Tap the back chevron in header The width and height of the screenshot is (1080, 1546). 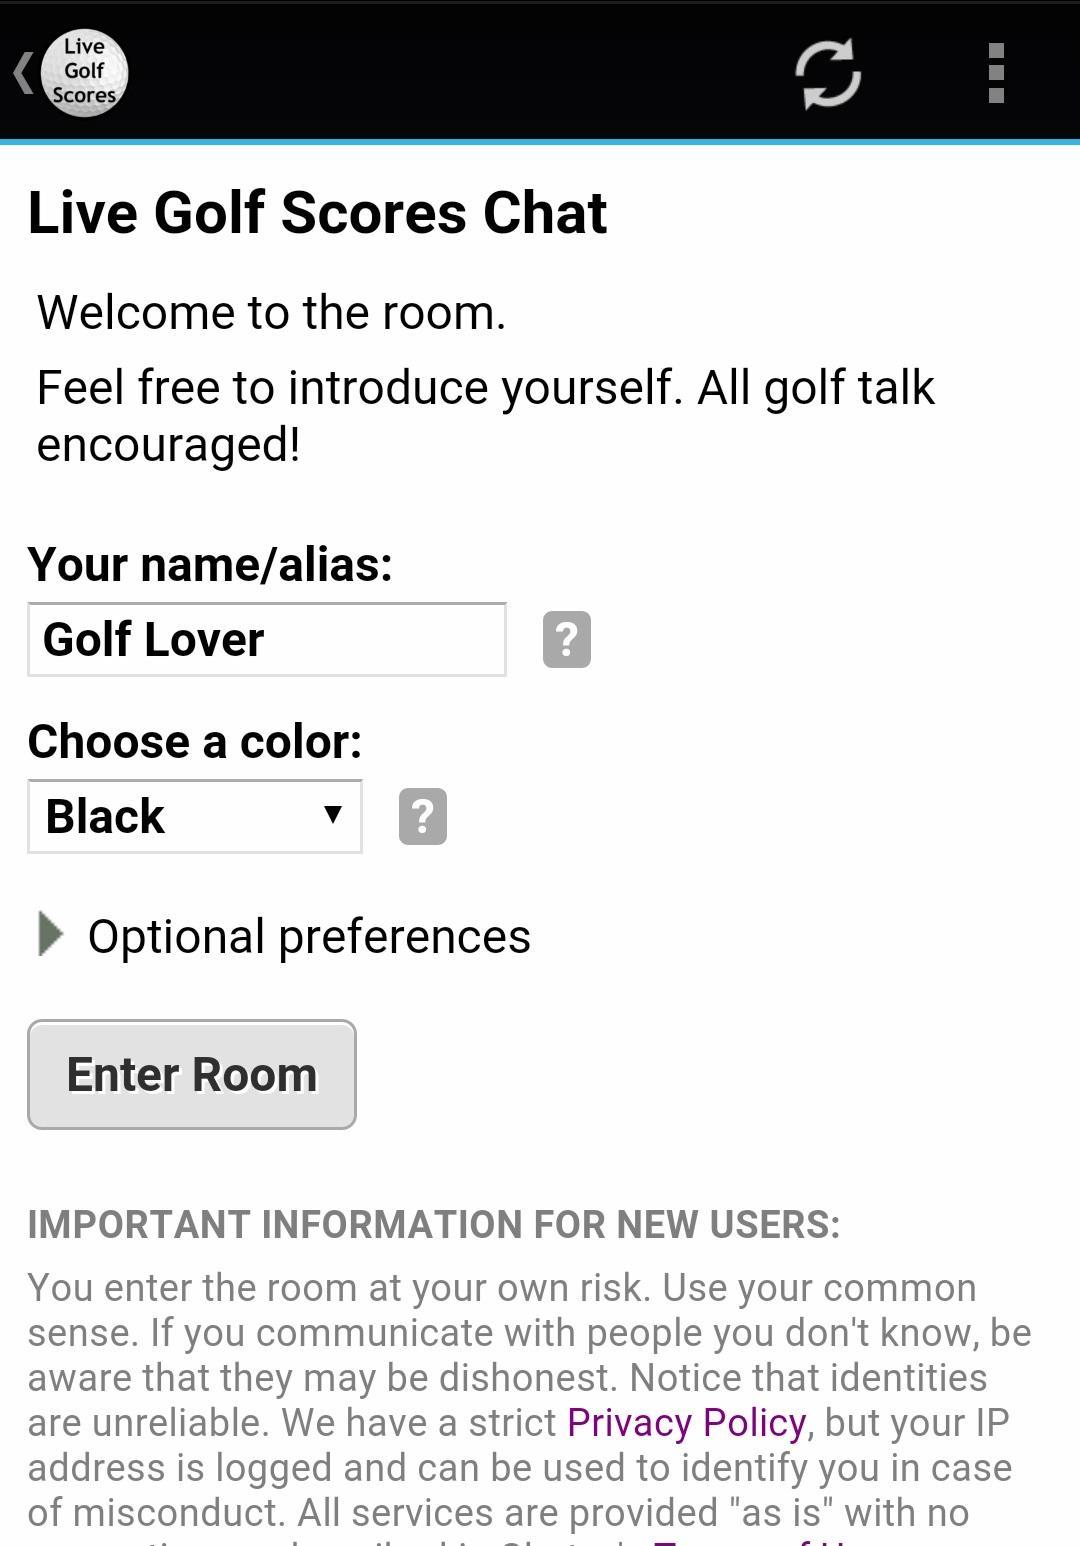(x=22, y=73)
